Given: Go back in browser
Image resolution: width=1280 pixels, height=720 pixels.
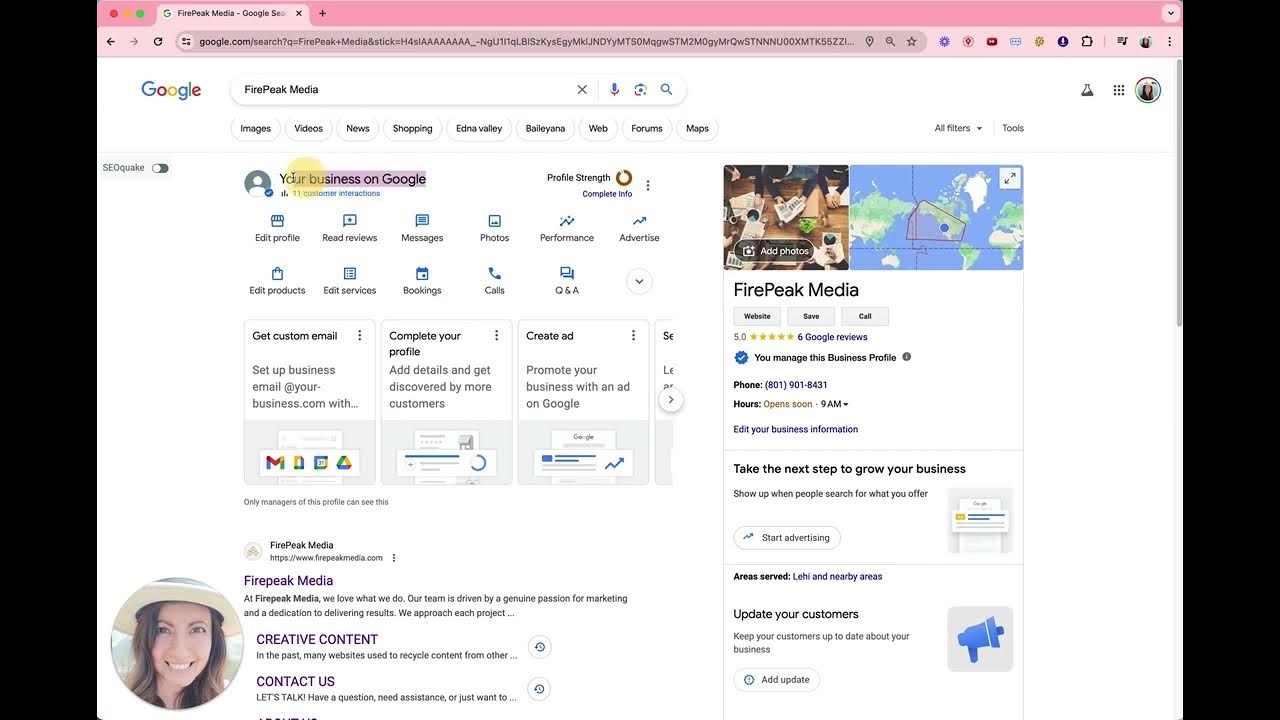Looking at the screenshot, I should click(x=111, y=41).
